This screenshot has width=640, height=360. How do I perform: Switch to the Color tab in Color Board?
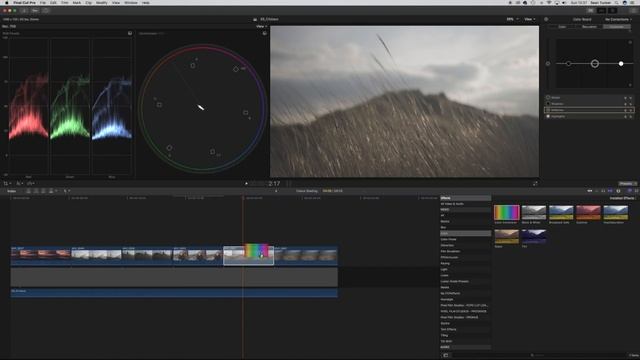[x=562, y=27]
